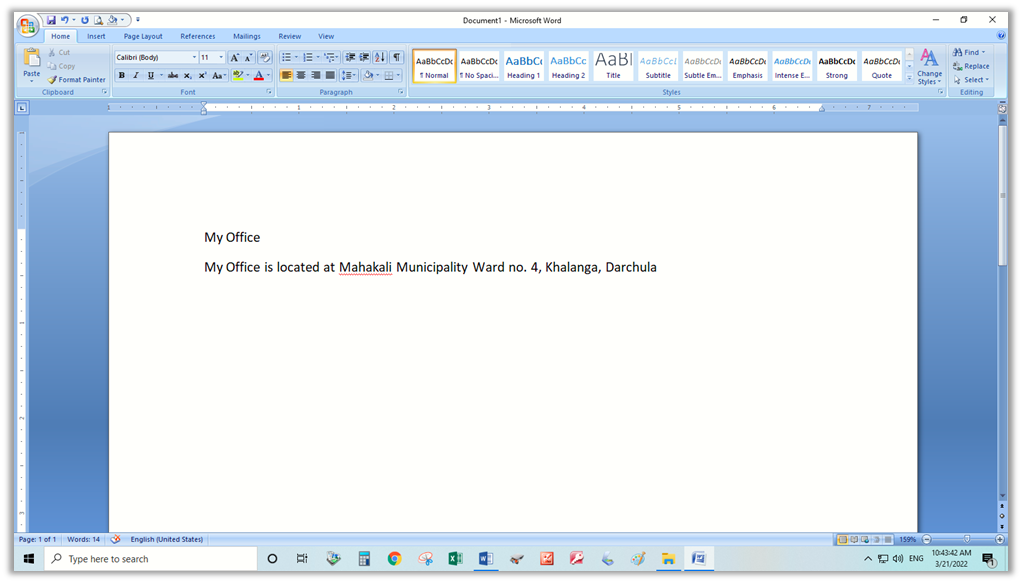
Task: Increase paragraph indent
Action: pyautogui.click(x=364, y=57)
